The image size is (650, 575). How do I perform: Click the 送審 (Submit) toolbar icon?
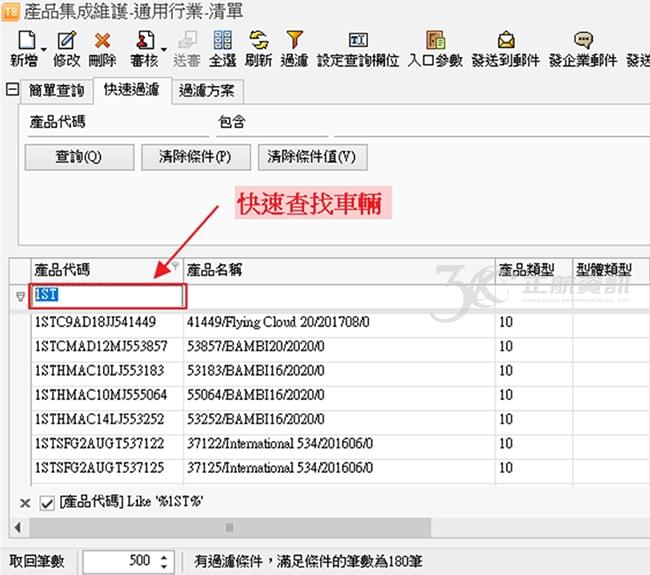click(x=187, y=40)
